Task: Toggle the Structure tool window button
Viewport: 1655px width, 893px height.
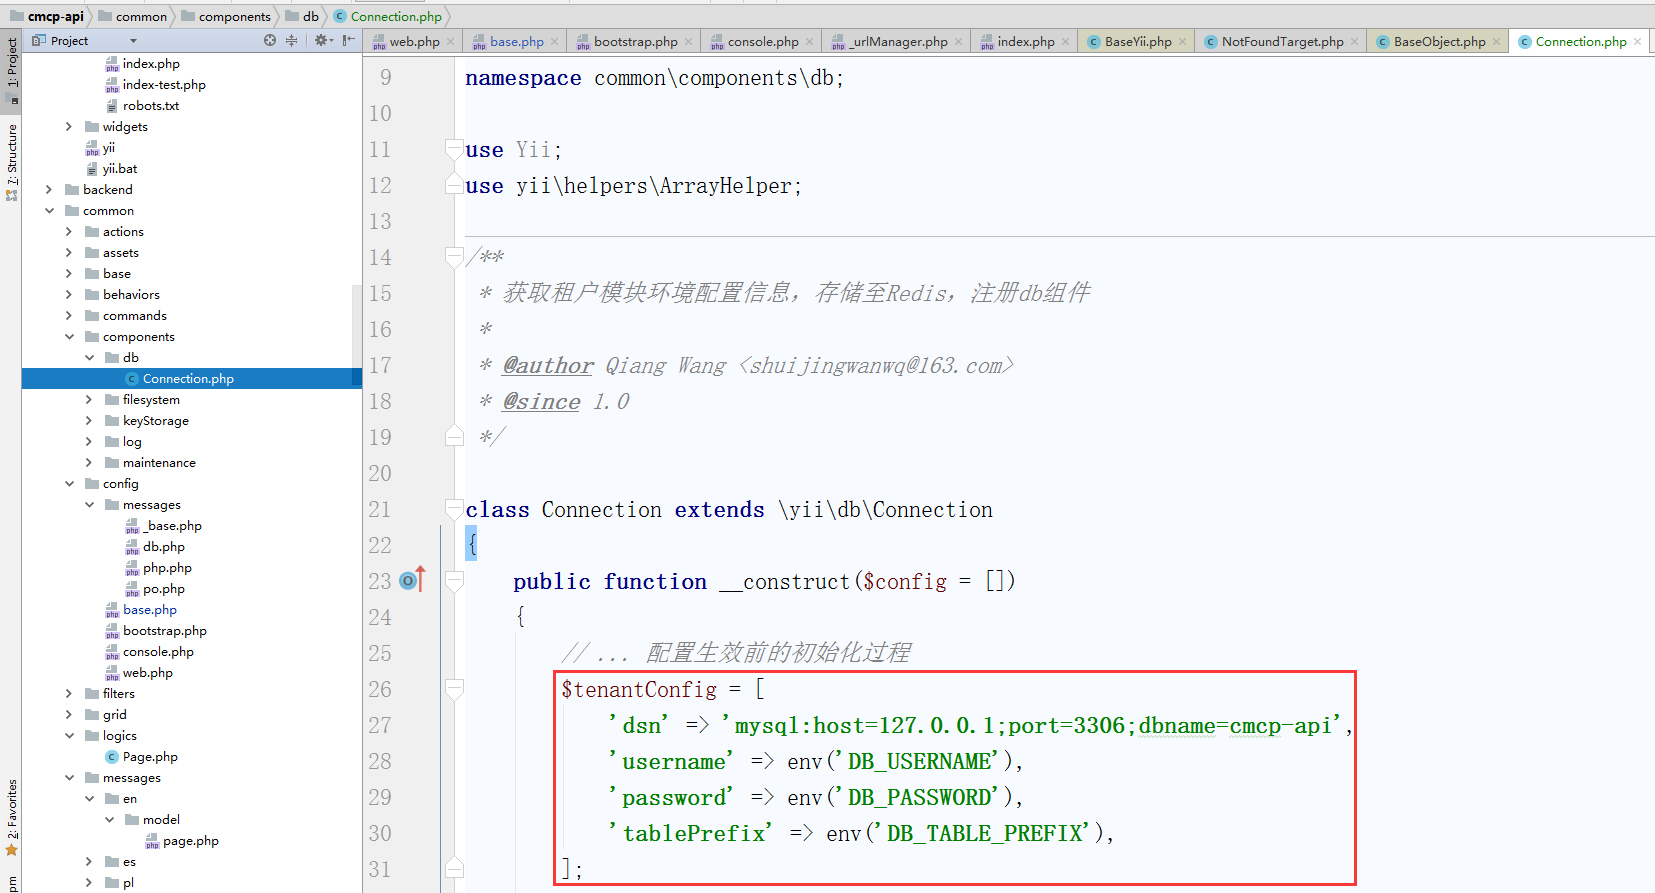Action: (11, 162)
